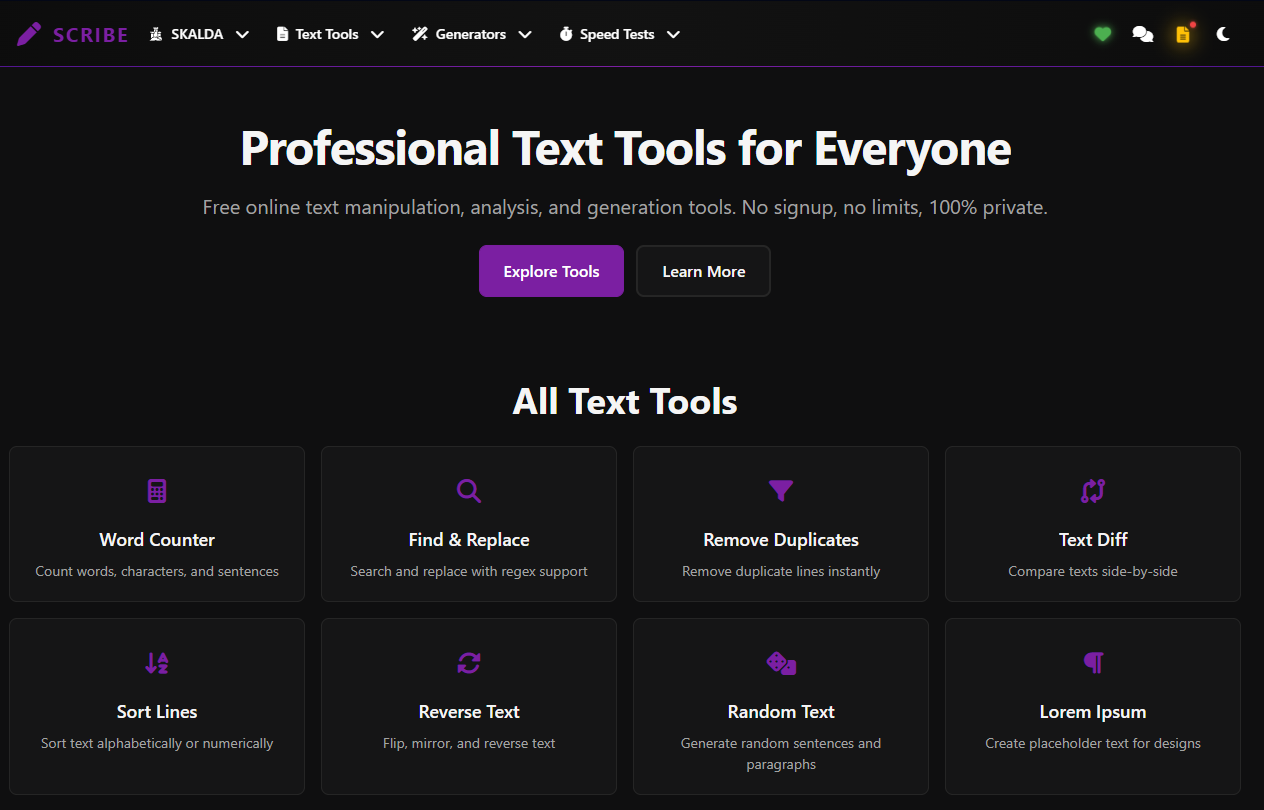This screenshot has width=1264, height=810.
Task: Select the Speed Tests menu item
Action: click(617, 33)
